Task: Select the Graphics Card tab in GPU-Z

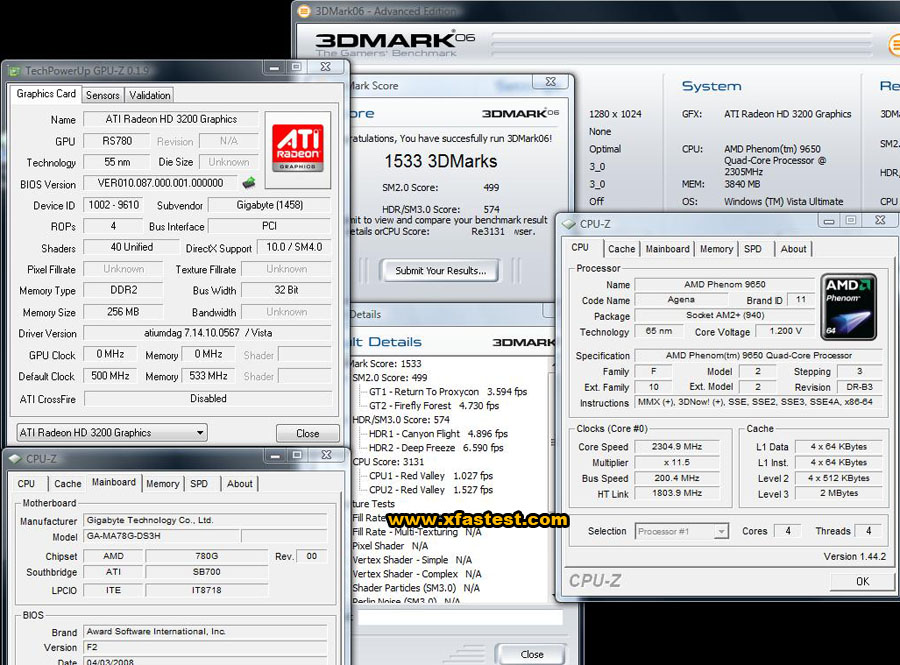Action: click(x=46, y=94)
